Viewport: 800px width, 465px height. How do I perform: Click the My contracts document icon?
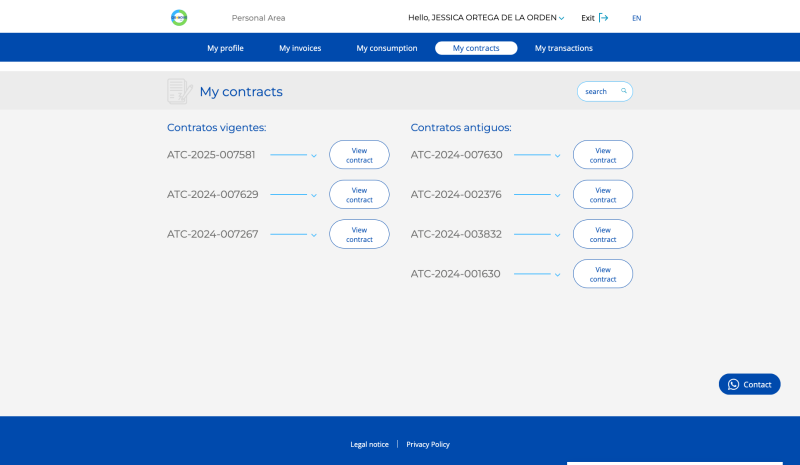(x=180, y=91)
